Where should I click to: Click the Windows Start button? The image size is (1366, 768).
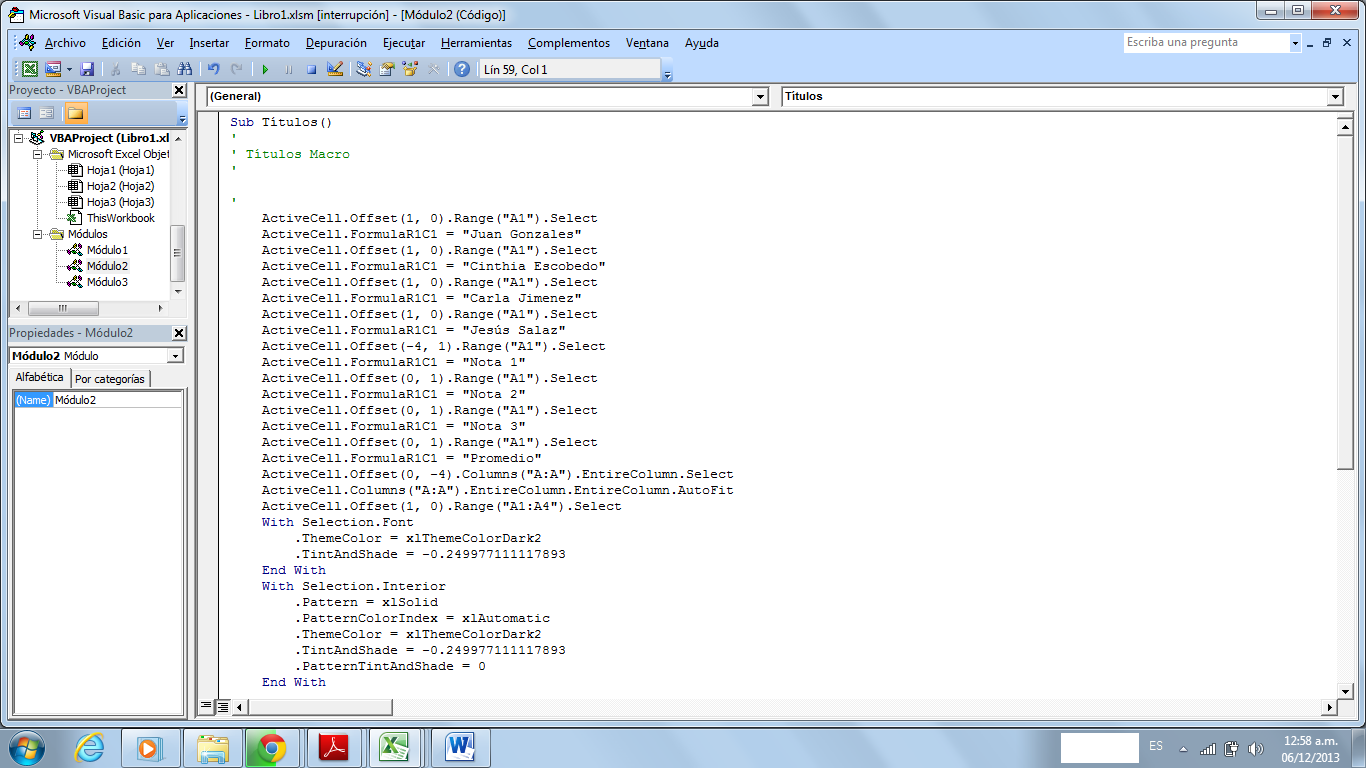tap(26, 747)
